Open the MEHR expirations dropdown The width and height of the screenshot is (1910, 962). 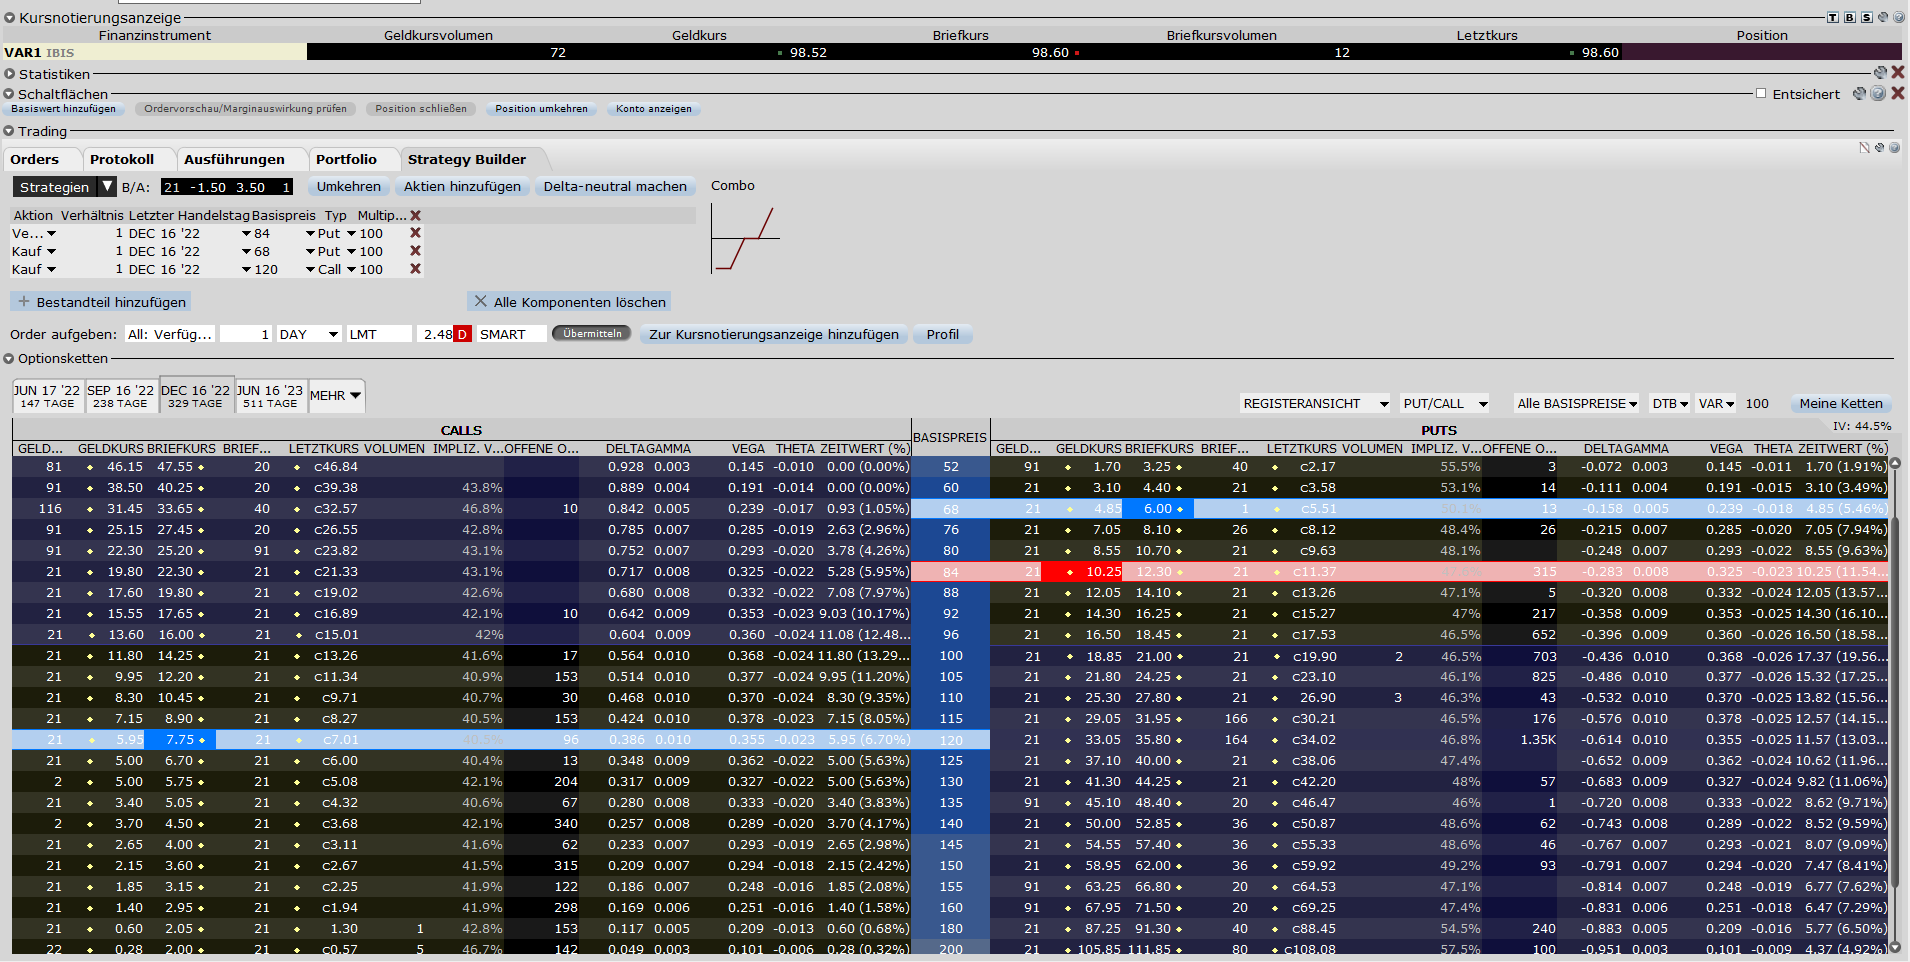point(336,396)
